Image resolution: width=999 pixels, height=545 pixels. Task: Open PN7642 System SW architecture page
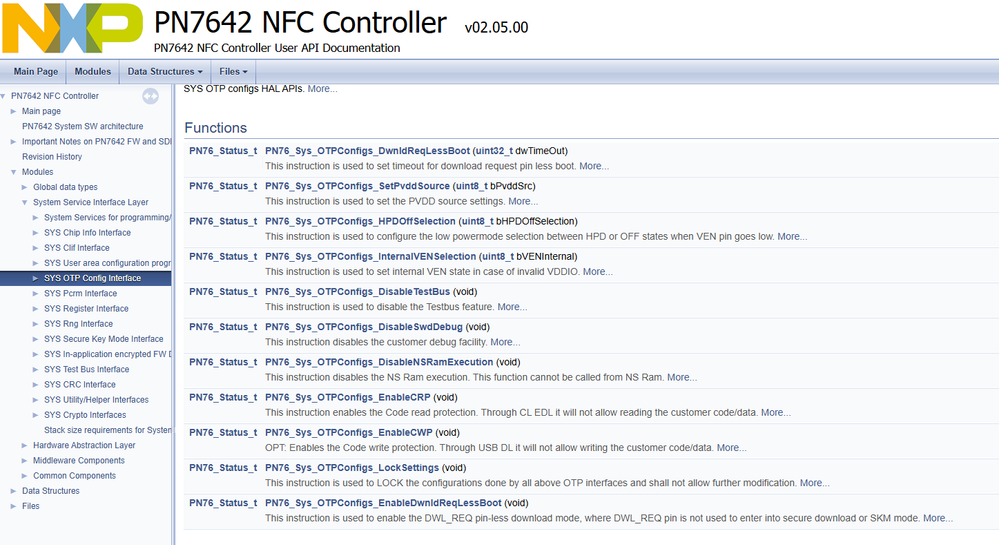[x=82, y=126]
